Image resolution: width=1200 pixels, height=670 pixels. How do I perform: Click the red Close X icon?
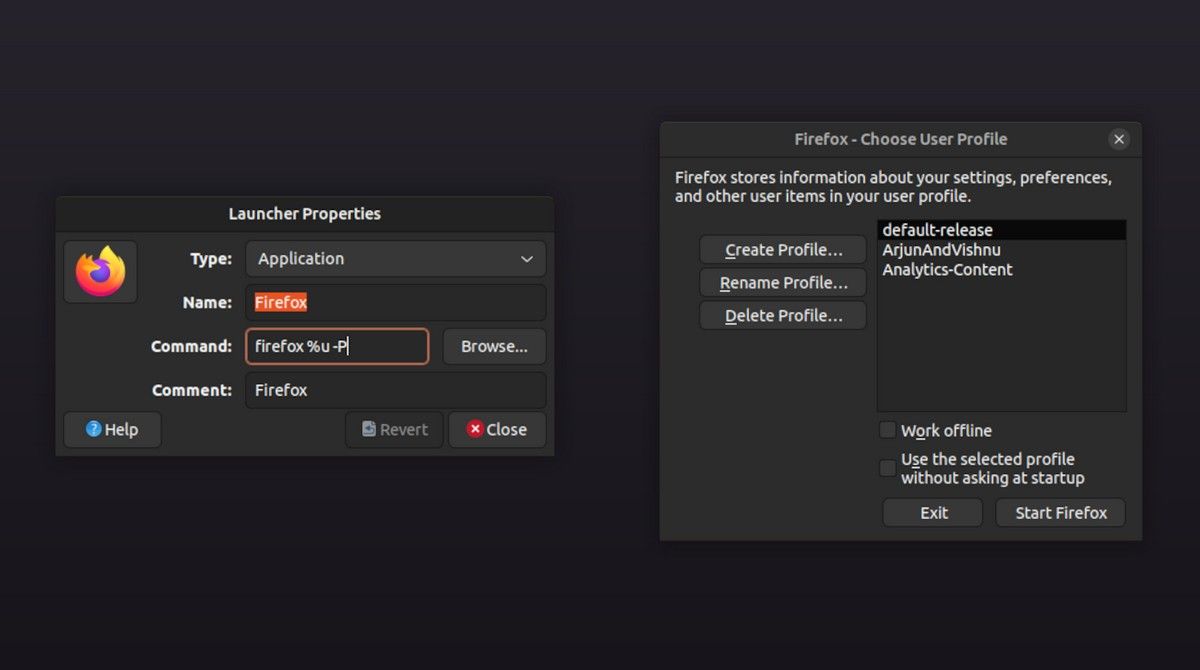[476, 429]
